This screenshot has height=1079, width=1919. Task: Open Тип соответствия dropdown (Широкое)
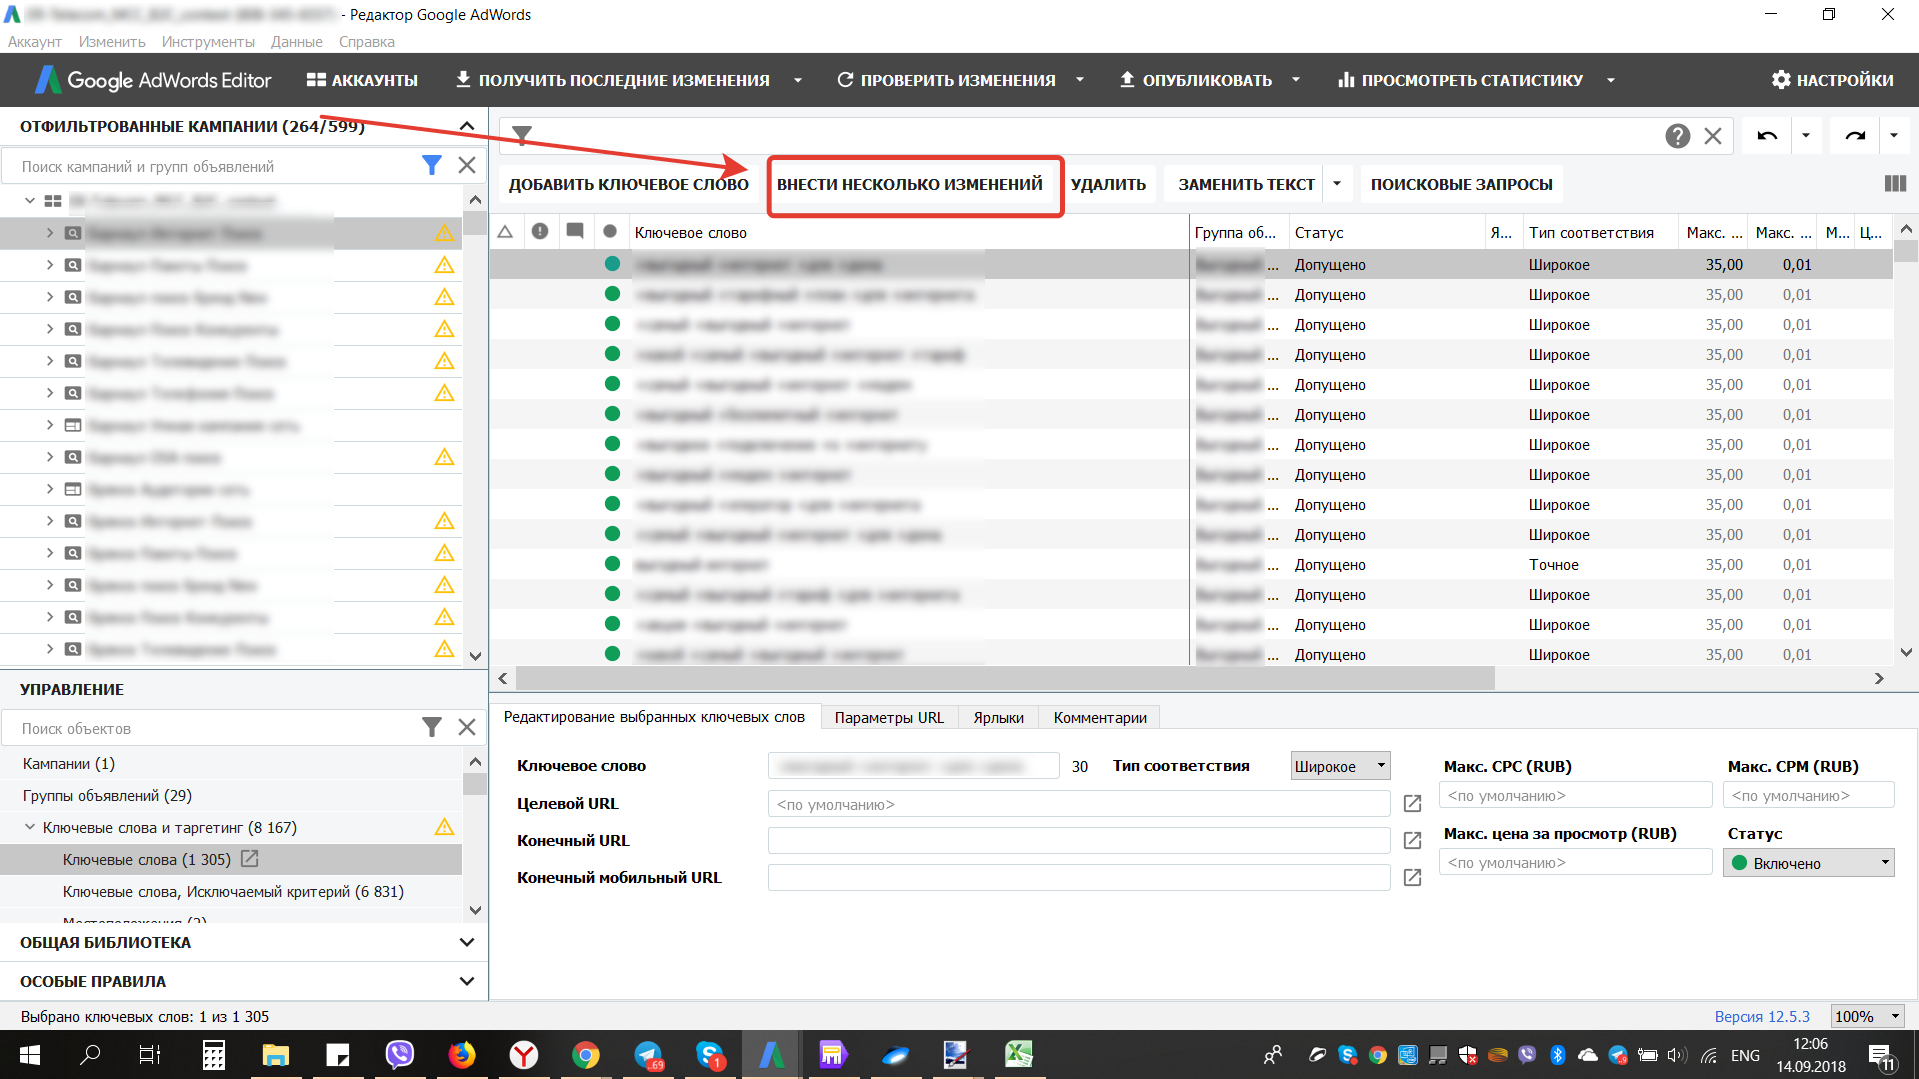1340,766
